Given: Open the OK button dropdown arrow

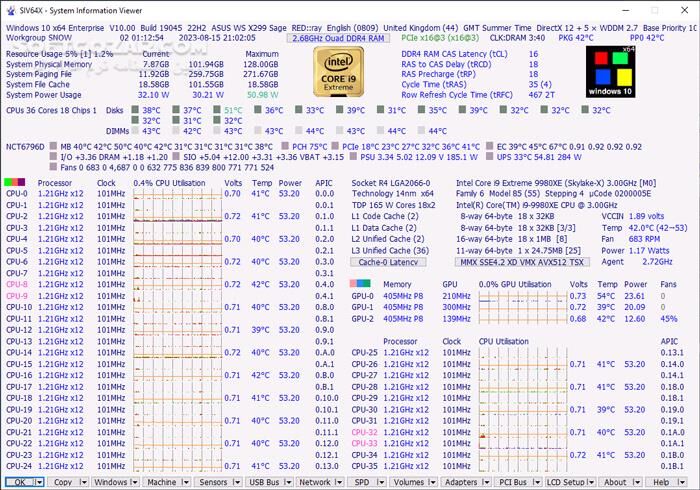Looking at the screenshot, I should tap(39, 482).
